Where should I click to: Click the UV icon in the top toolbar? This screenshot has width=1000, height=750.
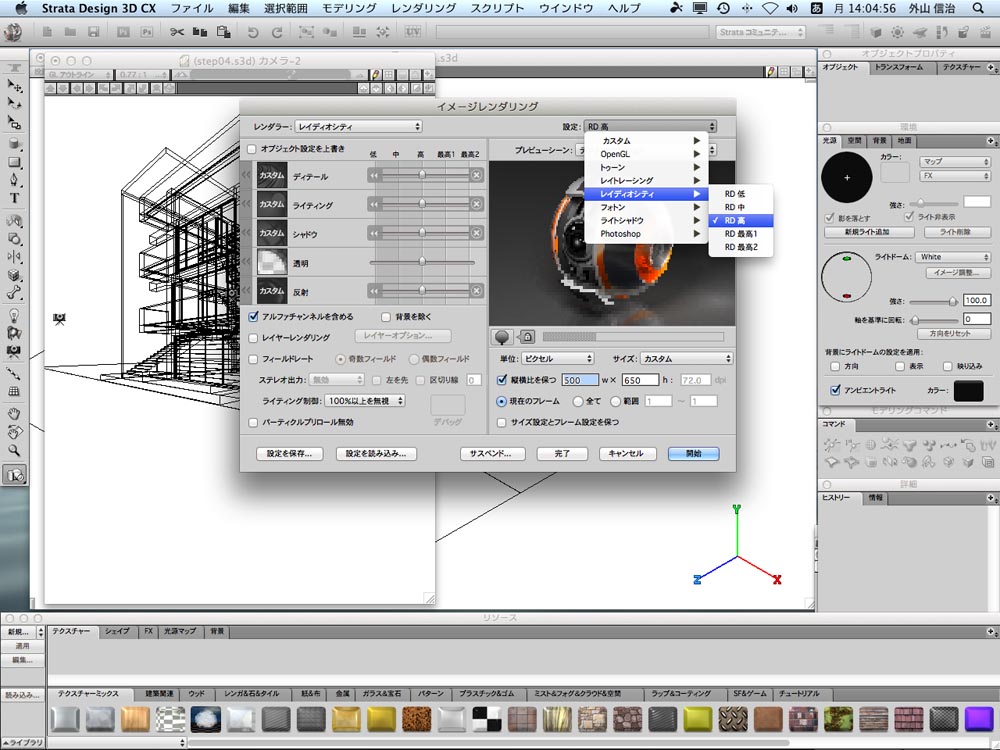(x=413, y=31)
